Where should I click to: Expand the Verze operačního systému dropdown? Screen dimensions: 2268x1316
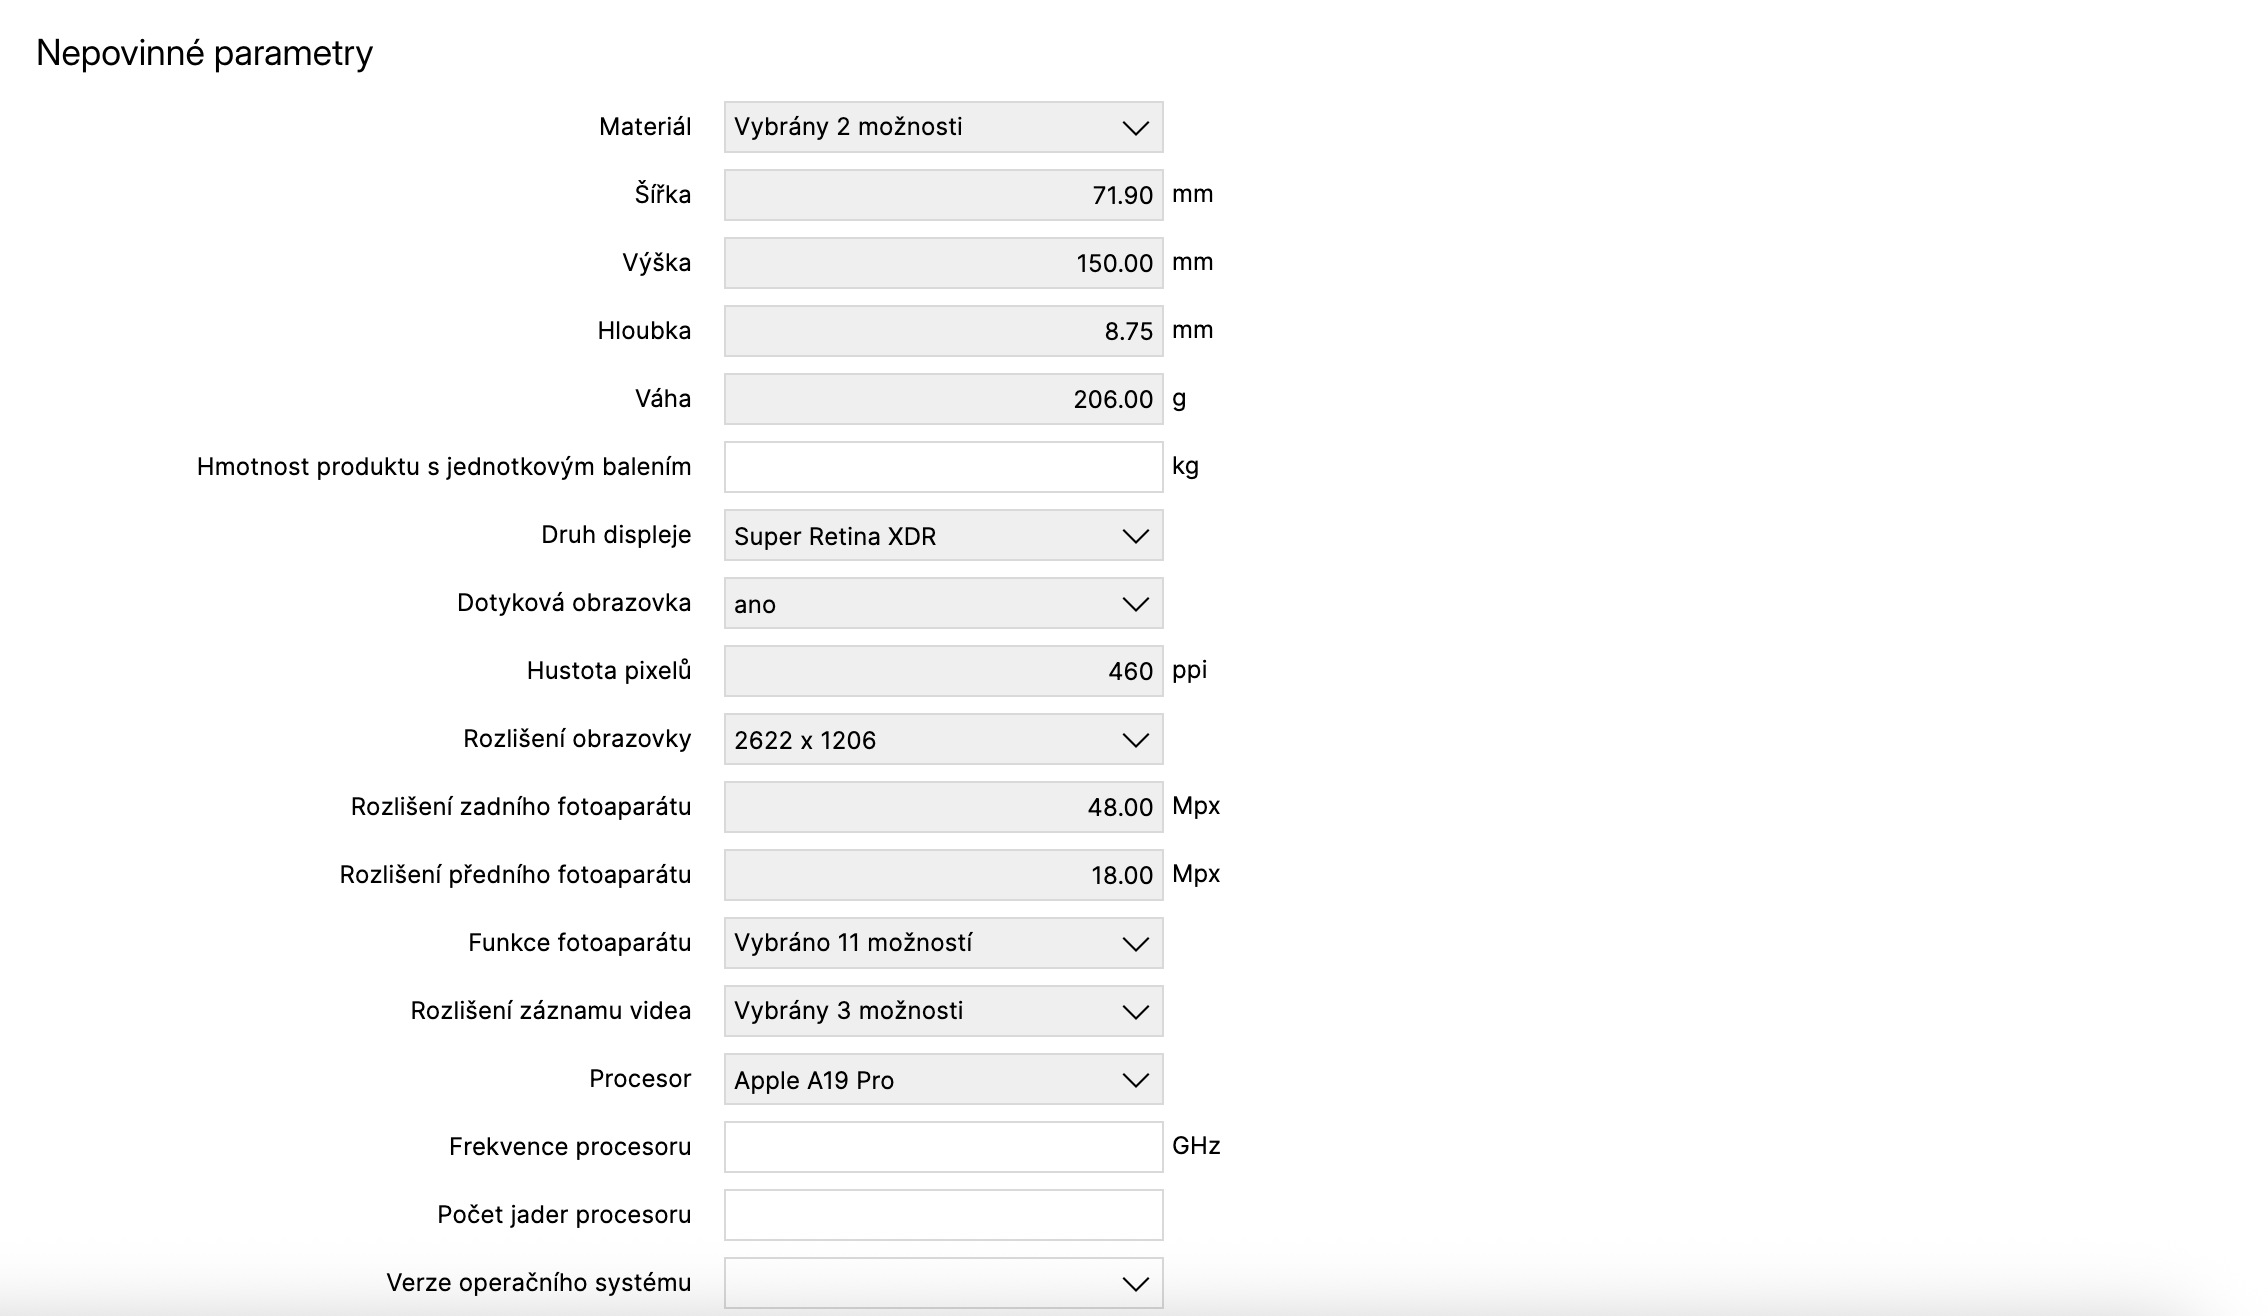click(x=942, y=1283)
